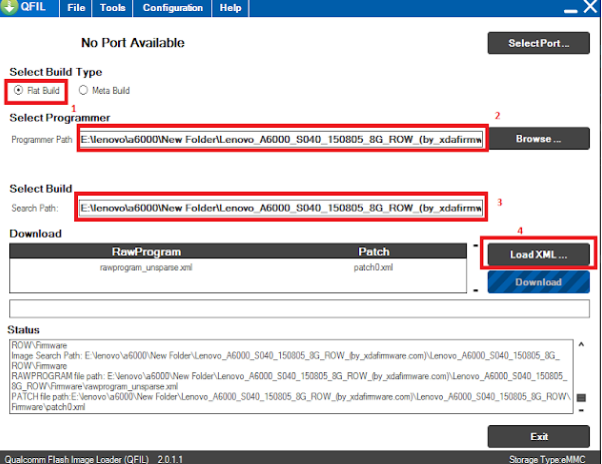
Task: Open the Configuration menu
Action: tap(172, 8)
